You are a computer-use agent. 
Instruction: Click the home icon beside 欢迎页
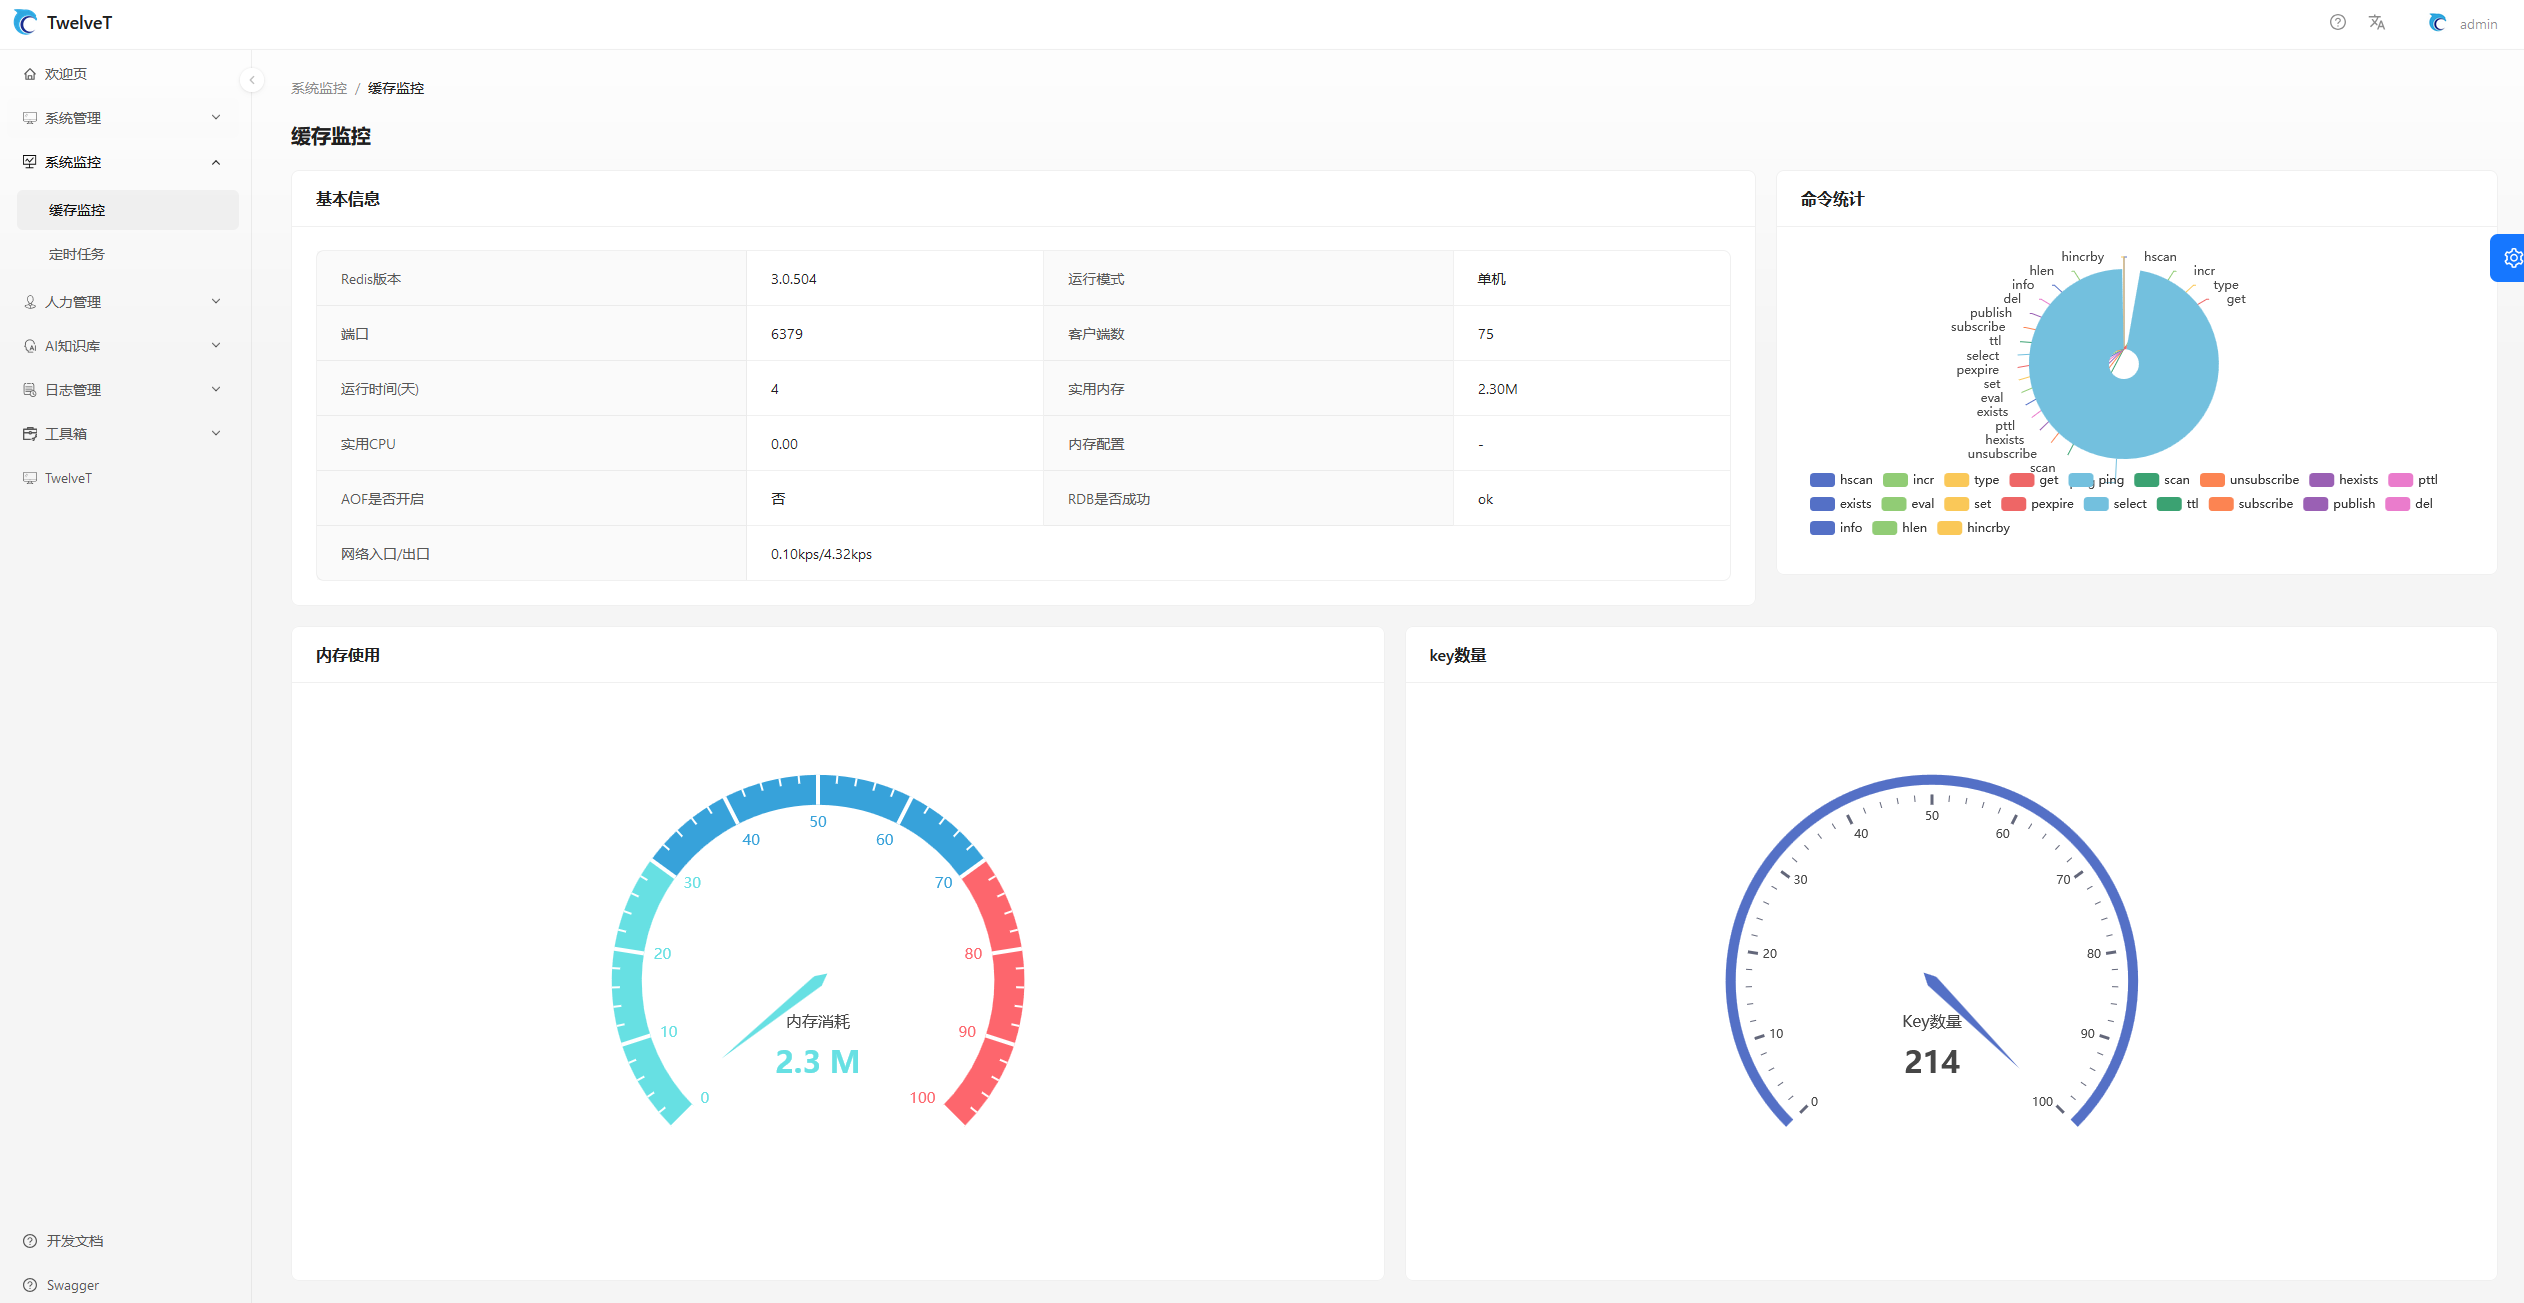[x=30, y=74]
